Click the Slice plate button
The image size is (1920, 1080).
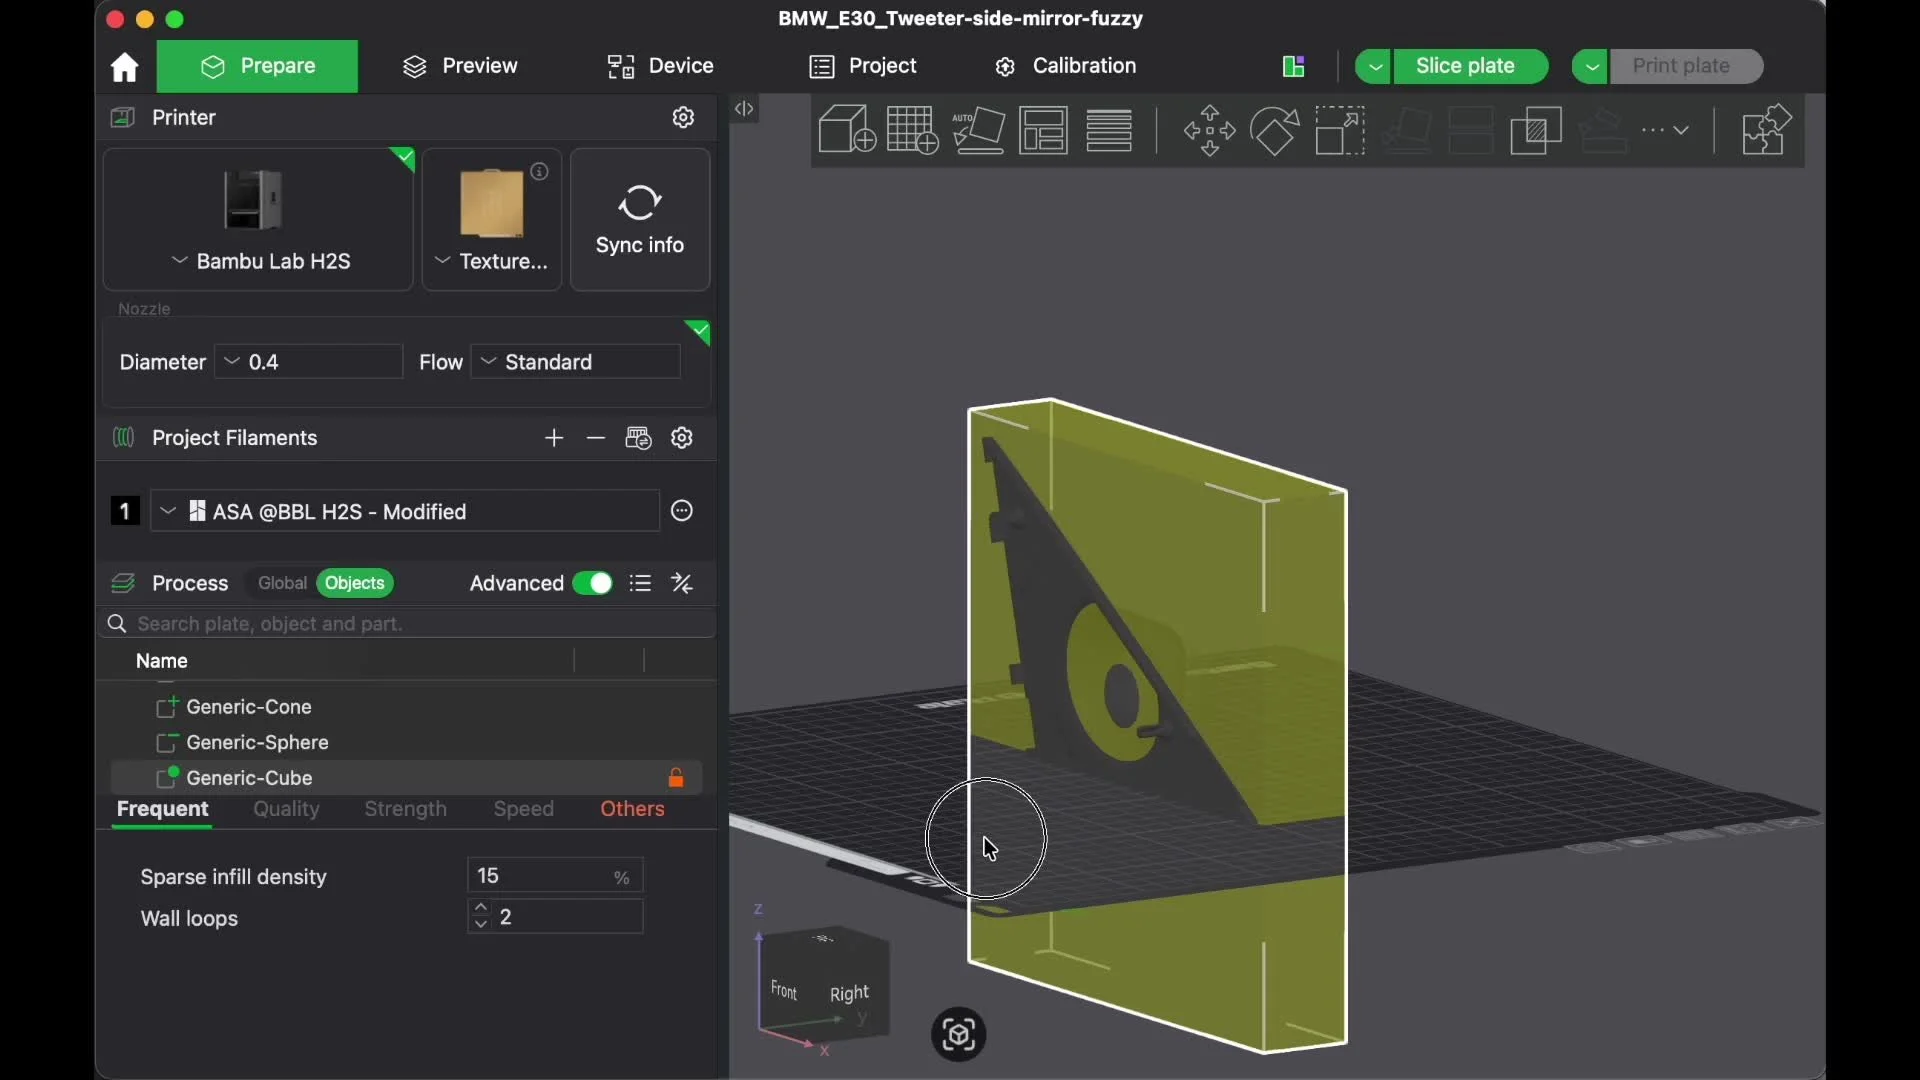1465,66
